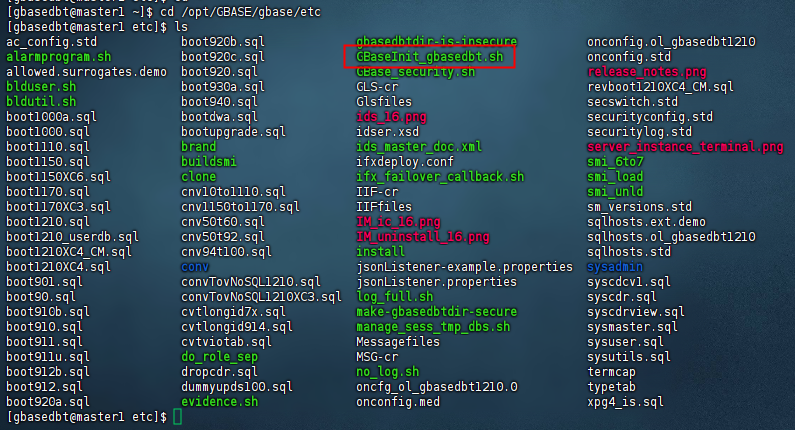Image resolution: width=795 pixels, height=430 pixels.
Task: Click ifxdeploy.conf file name
Action: [x=405, y=162]
